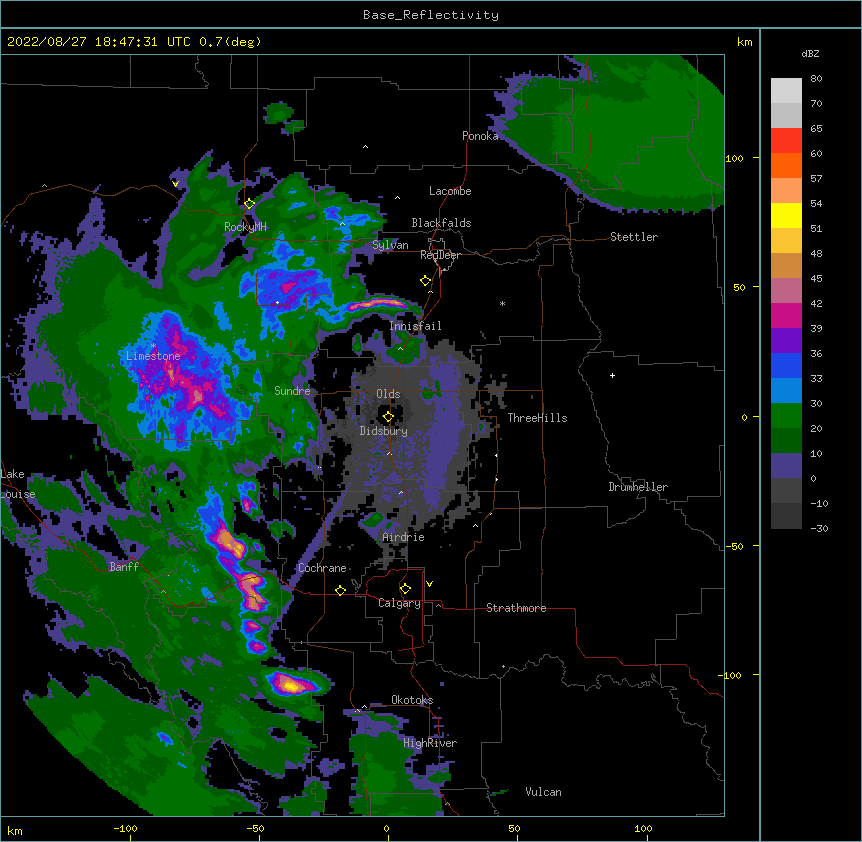Click the Drumheller city label
This screenshot has height=842, width=862.
pos(638,487)
